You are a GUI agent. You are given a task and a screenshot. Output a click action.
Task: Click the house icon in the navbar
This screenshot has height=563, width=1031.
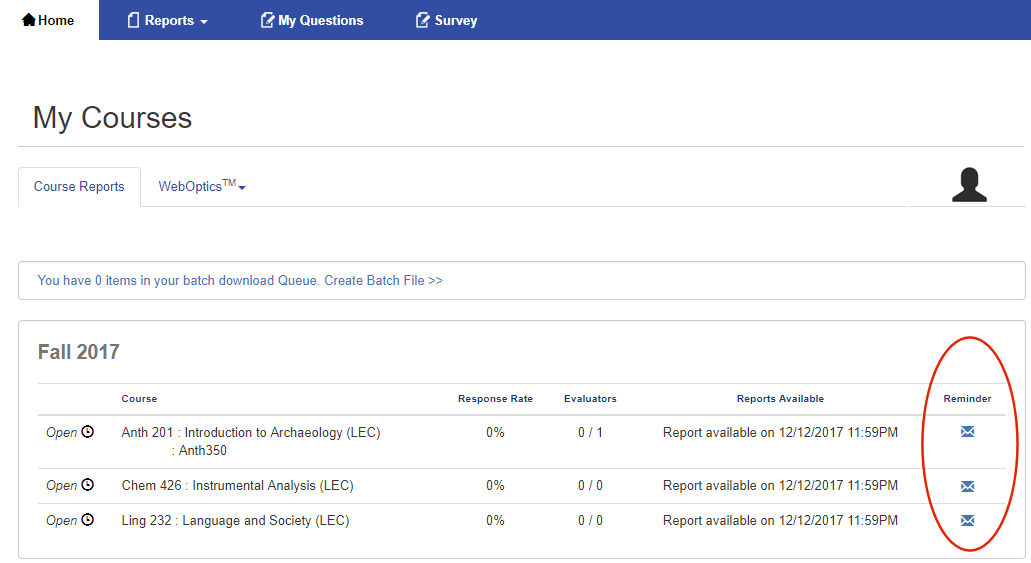pyautogui.click(x=28, y=20)
